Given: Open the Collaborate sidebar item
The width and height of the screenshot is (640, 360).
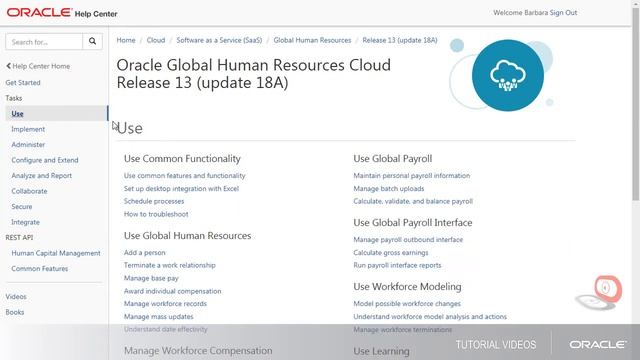Looking at the screenshot, I should coord(29,191).
